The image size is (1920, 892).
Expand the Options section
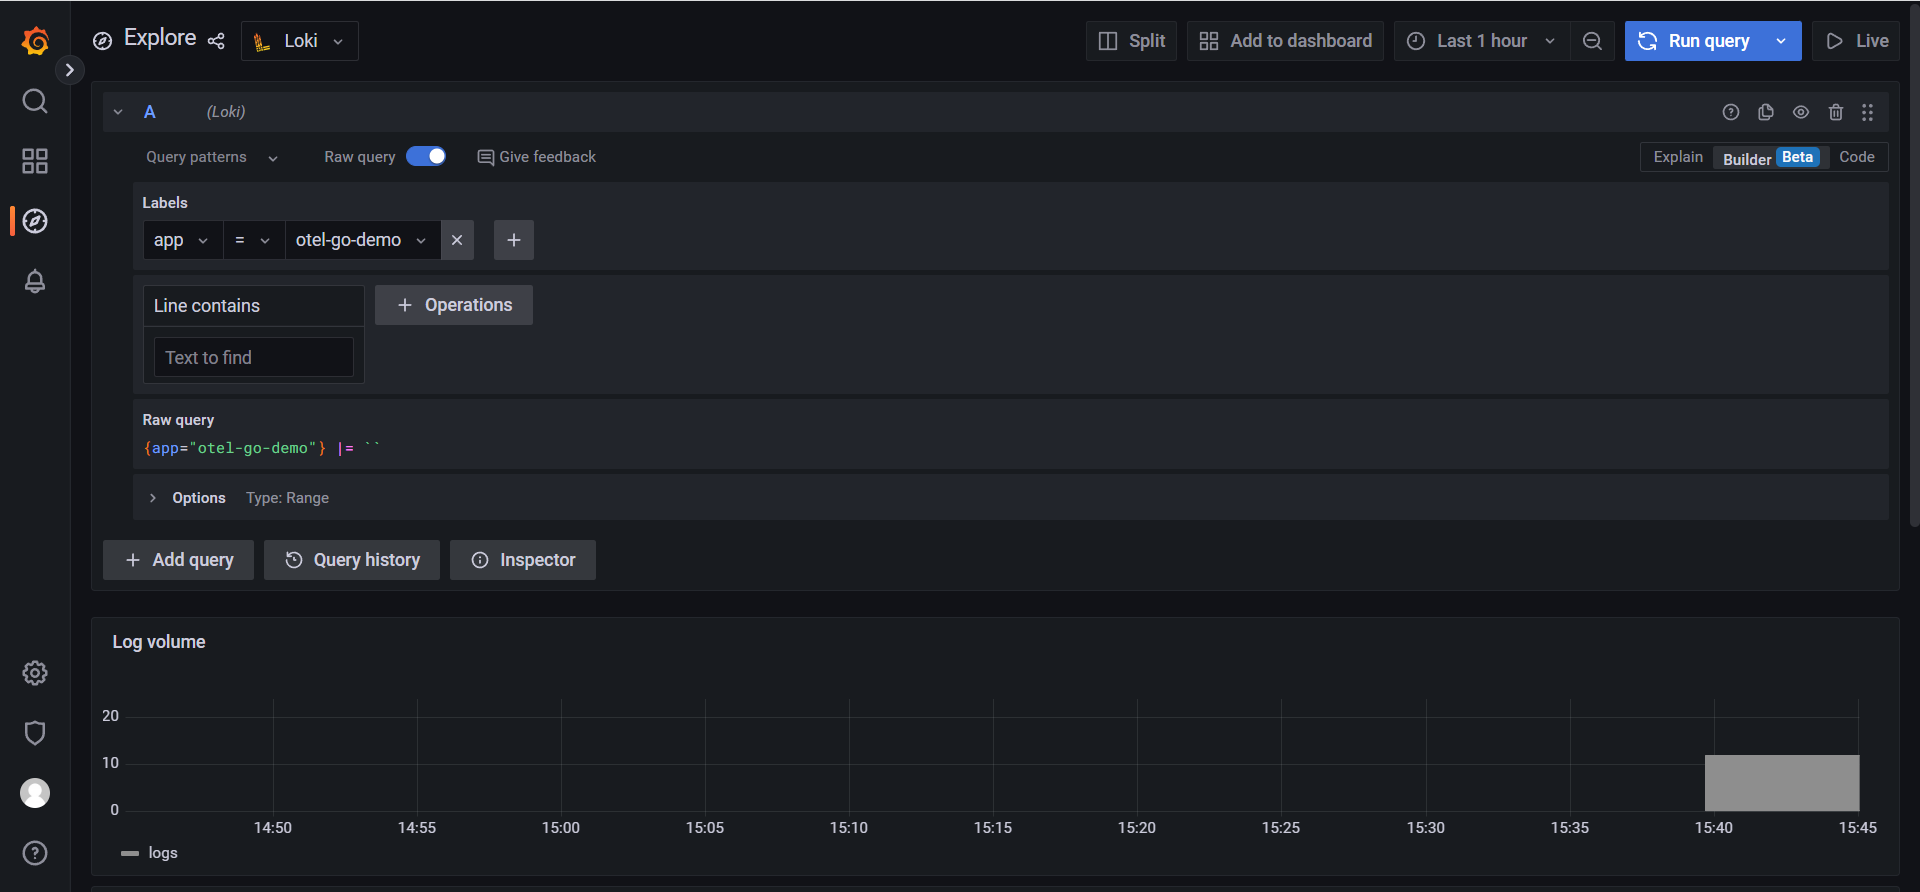pos(153,498)
